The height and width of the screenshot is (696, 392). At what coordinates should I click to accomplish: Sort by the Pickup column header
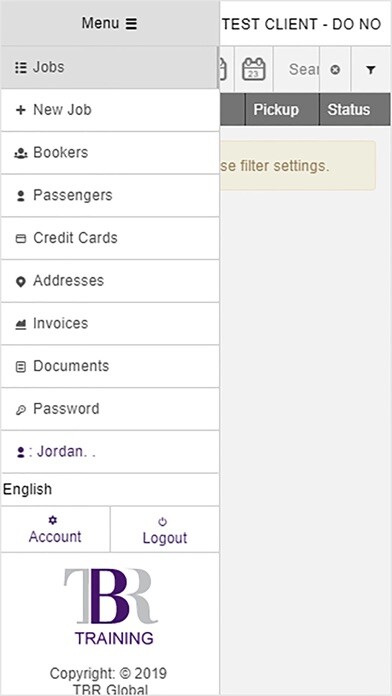point(282,110)
